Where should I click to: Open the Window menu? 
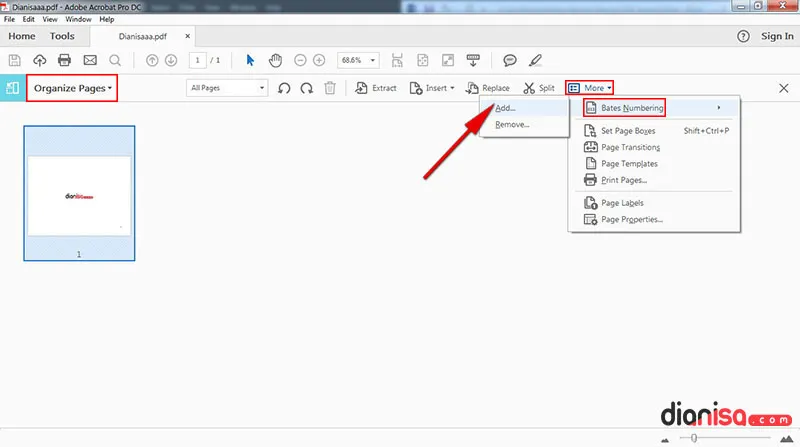point(78,19)
